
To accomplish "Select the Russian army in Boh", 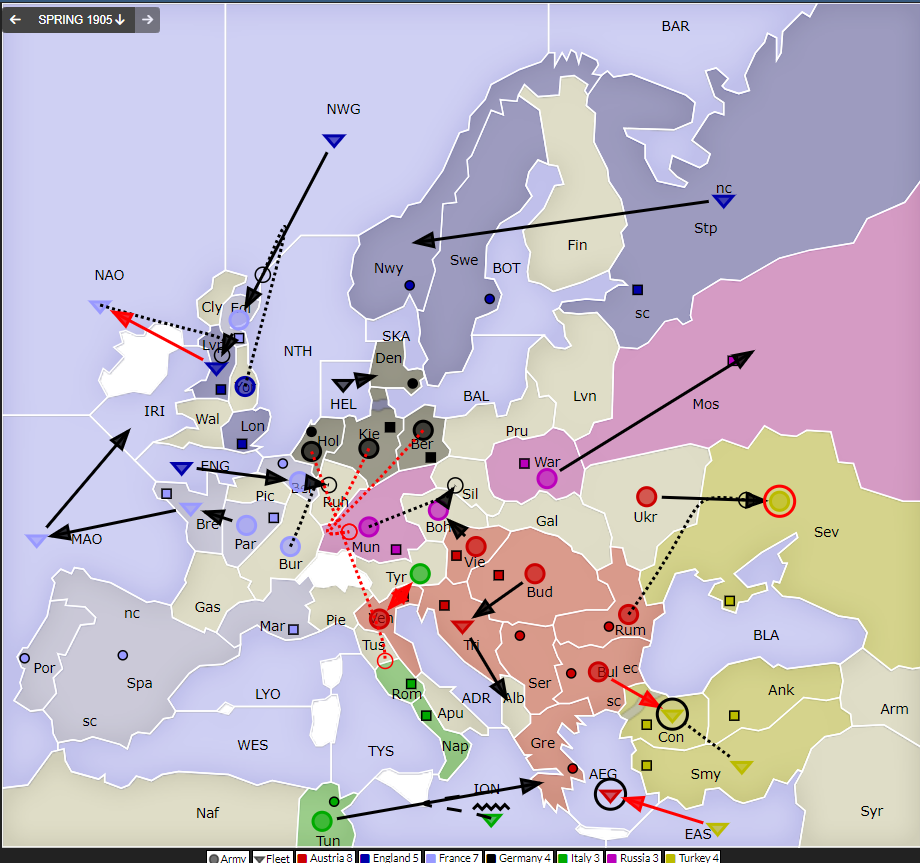I will [438, 512].
